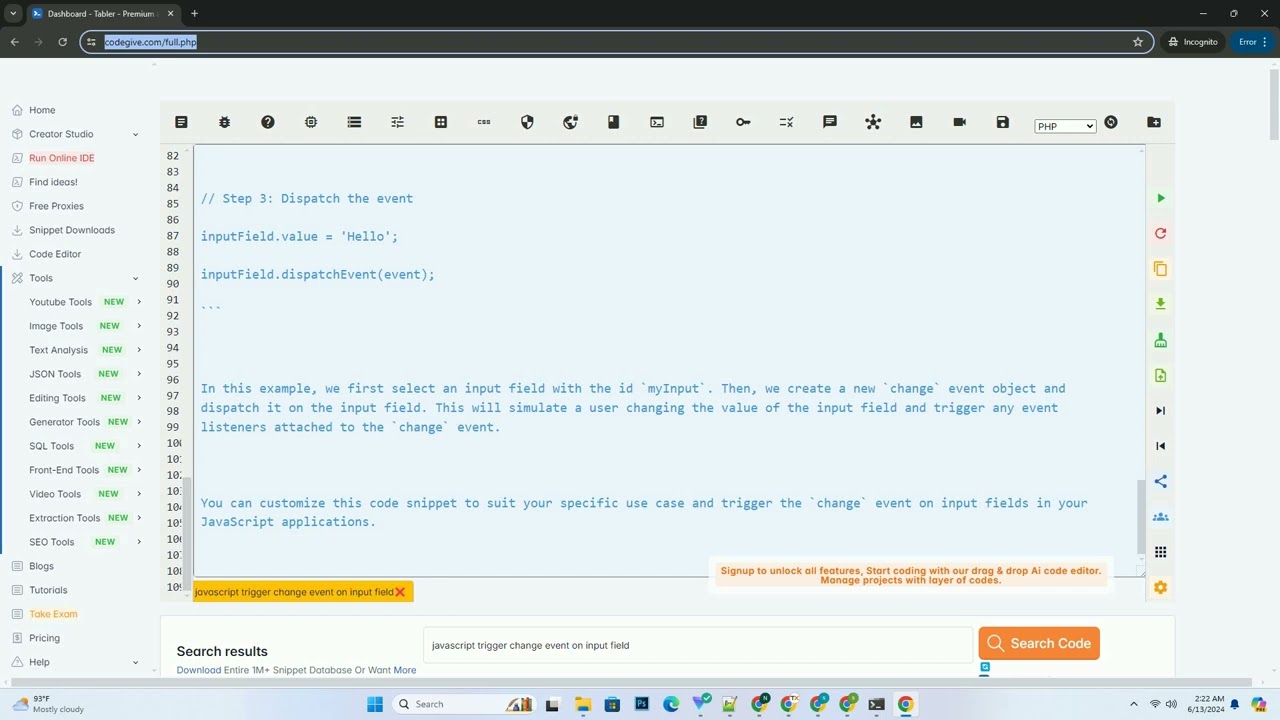This screenshot has height=720, width=1280.
Task: Copy code with the orange copy icon
Action: tap(1161, 269)
